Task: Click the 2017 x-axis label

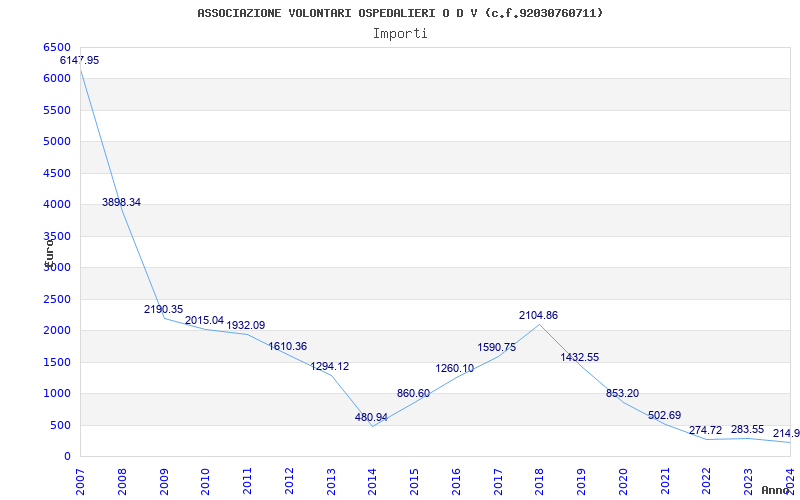Action: [x=498, y=482]
